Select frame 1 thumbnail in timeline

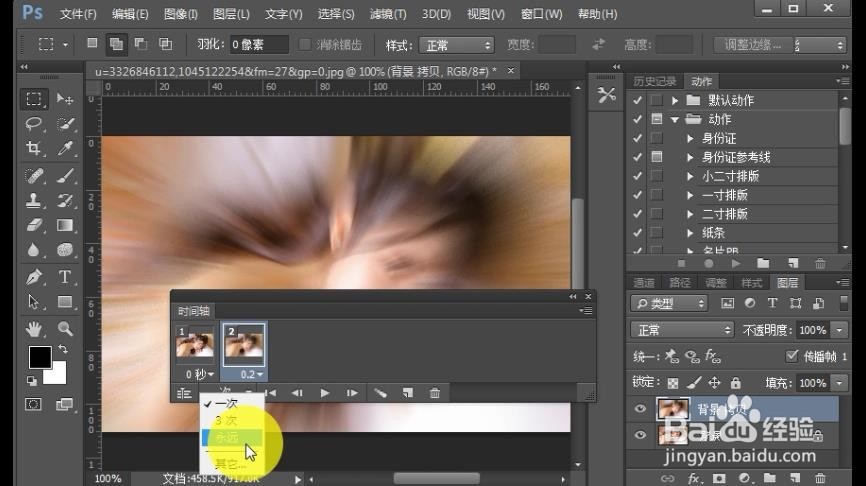click(194, 345)
